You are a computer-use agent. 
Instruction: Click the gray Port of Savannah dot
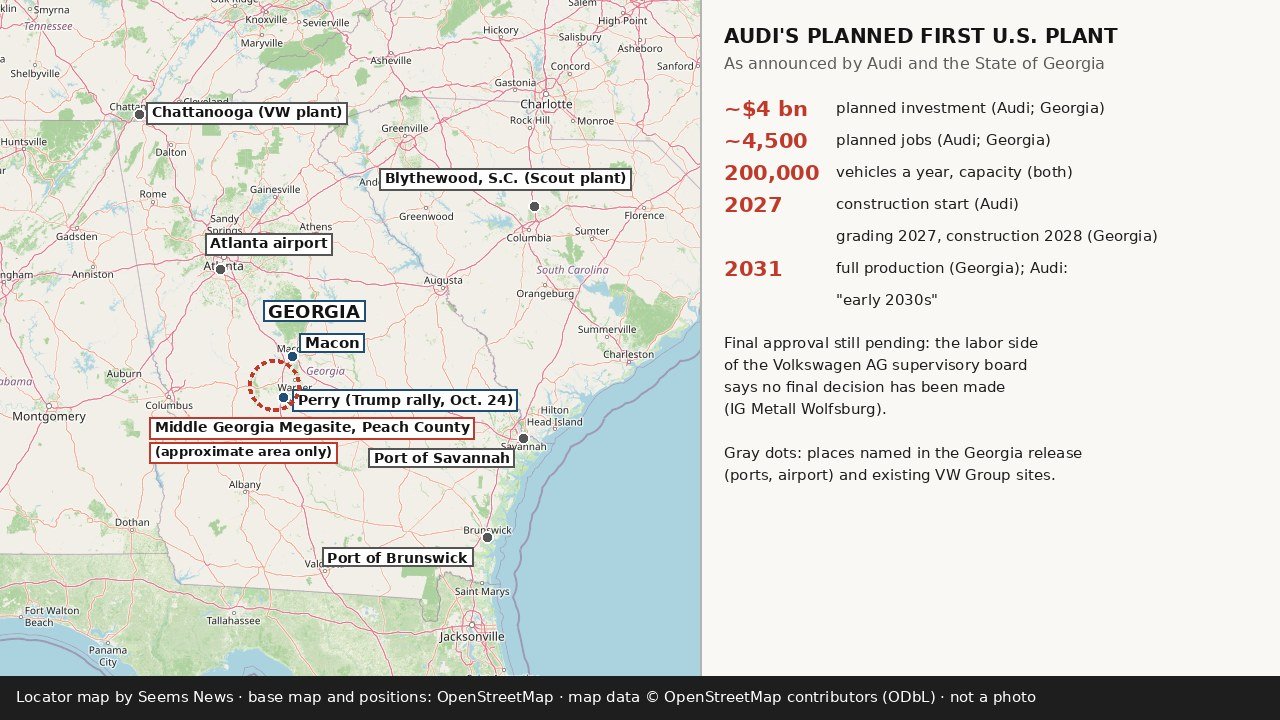click(523, 438)
